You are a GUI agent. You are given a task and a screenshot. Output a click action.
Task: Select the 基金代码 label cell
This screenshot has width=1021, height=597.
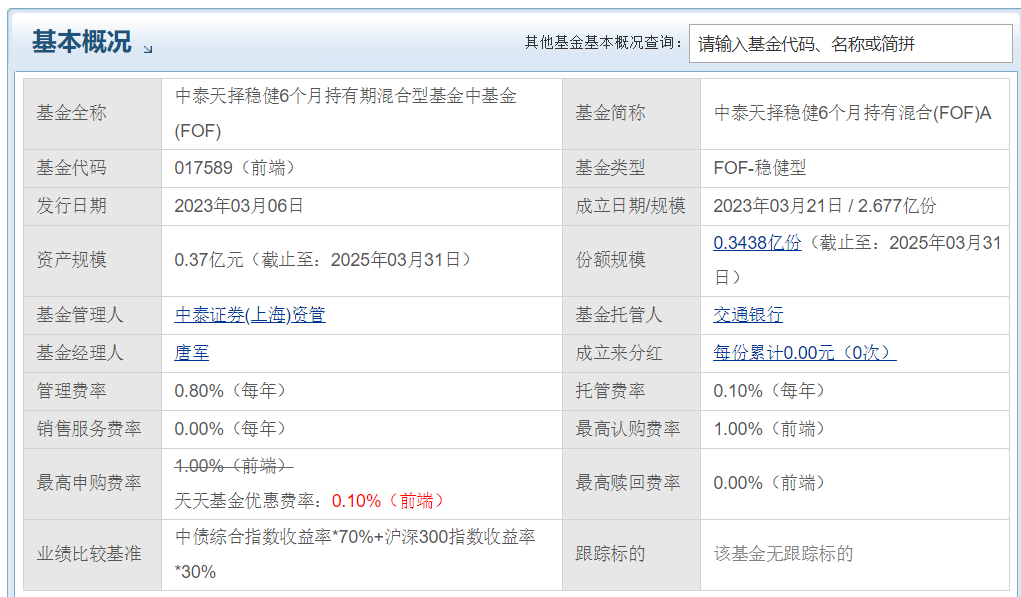(x=92, y=169)
